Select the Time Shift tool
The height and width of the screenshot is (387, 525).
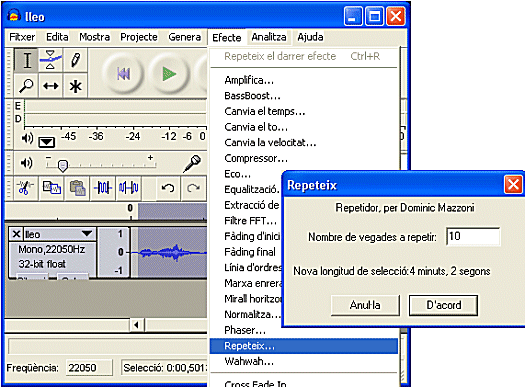[x=50, y=86]
